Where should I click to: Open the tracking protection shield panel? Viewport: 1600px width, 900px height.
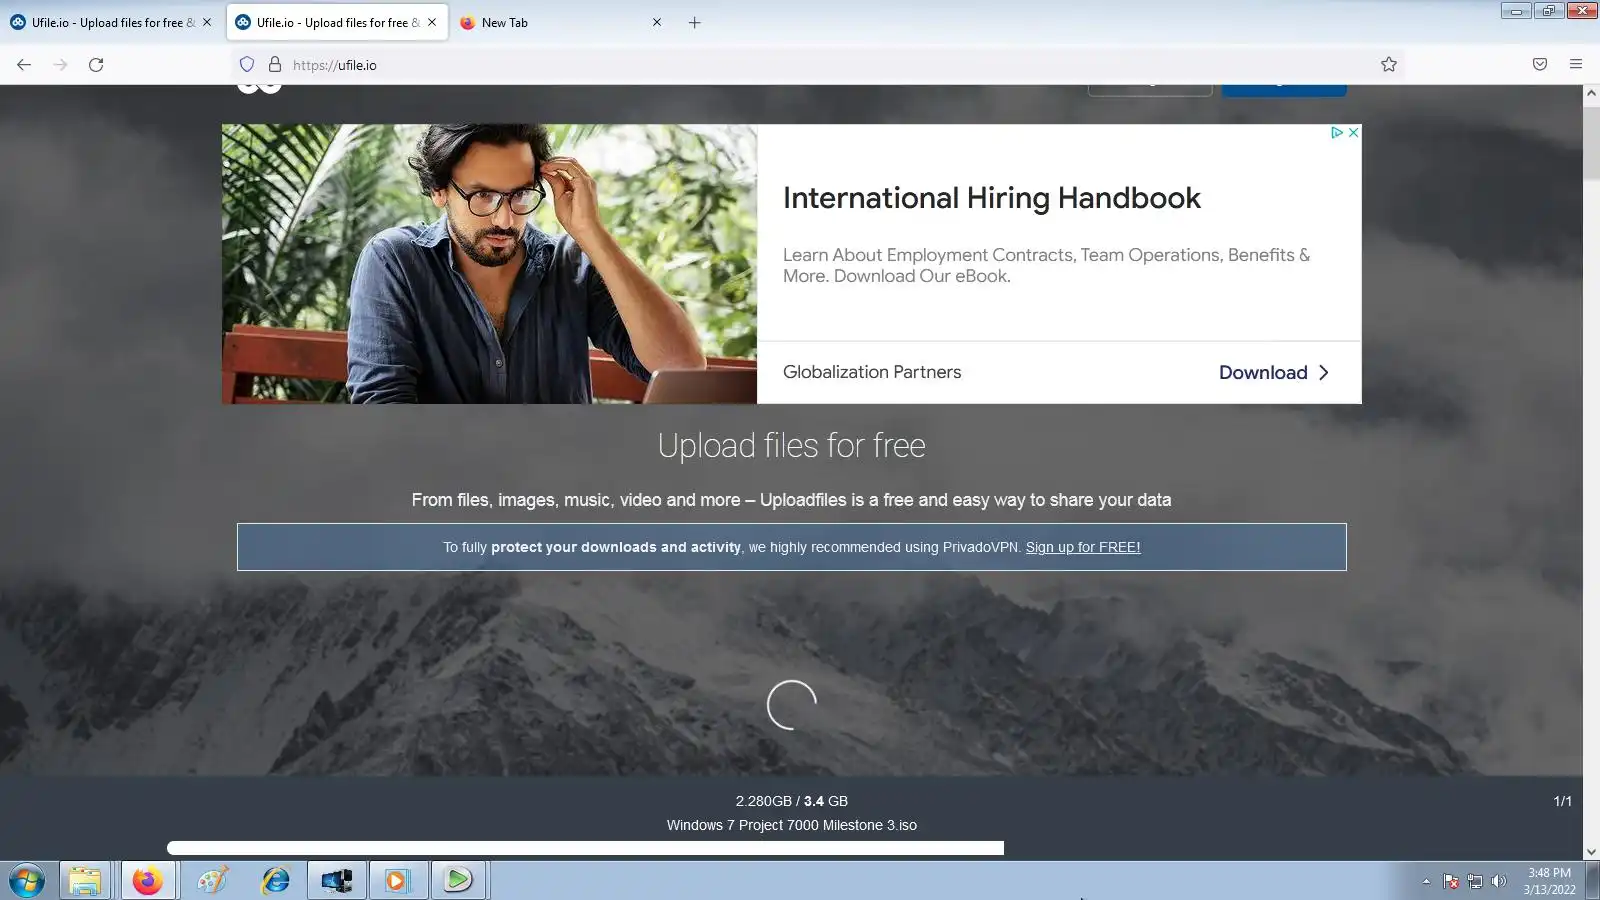click(247, 65)
